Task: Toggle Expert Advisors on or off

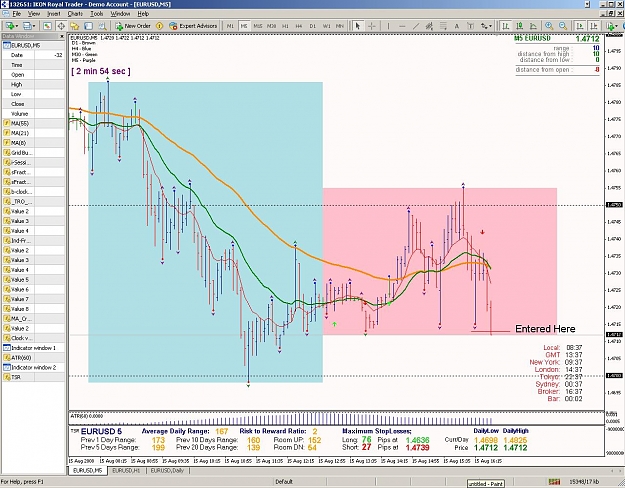Action: [x=193, y=26]
